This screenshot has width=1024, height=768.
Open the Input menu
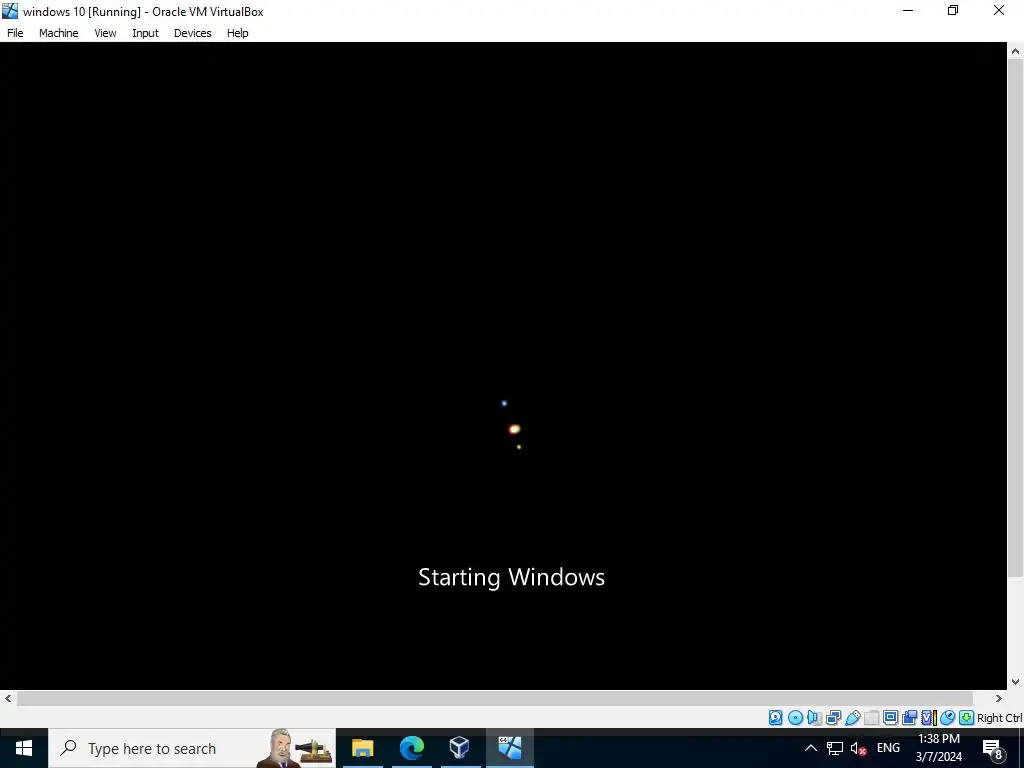pyautogui.click(x=145, y=33)
